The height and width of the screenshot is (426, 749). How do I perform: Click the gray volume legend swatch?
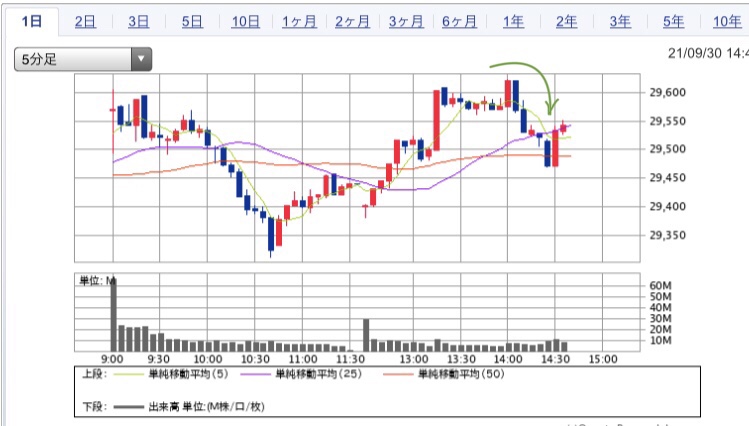[129, 407]
